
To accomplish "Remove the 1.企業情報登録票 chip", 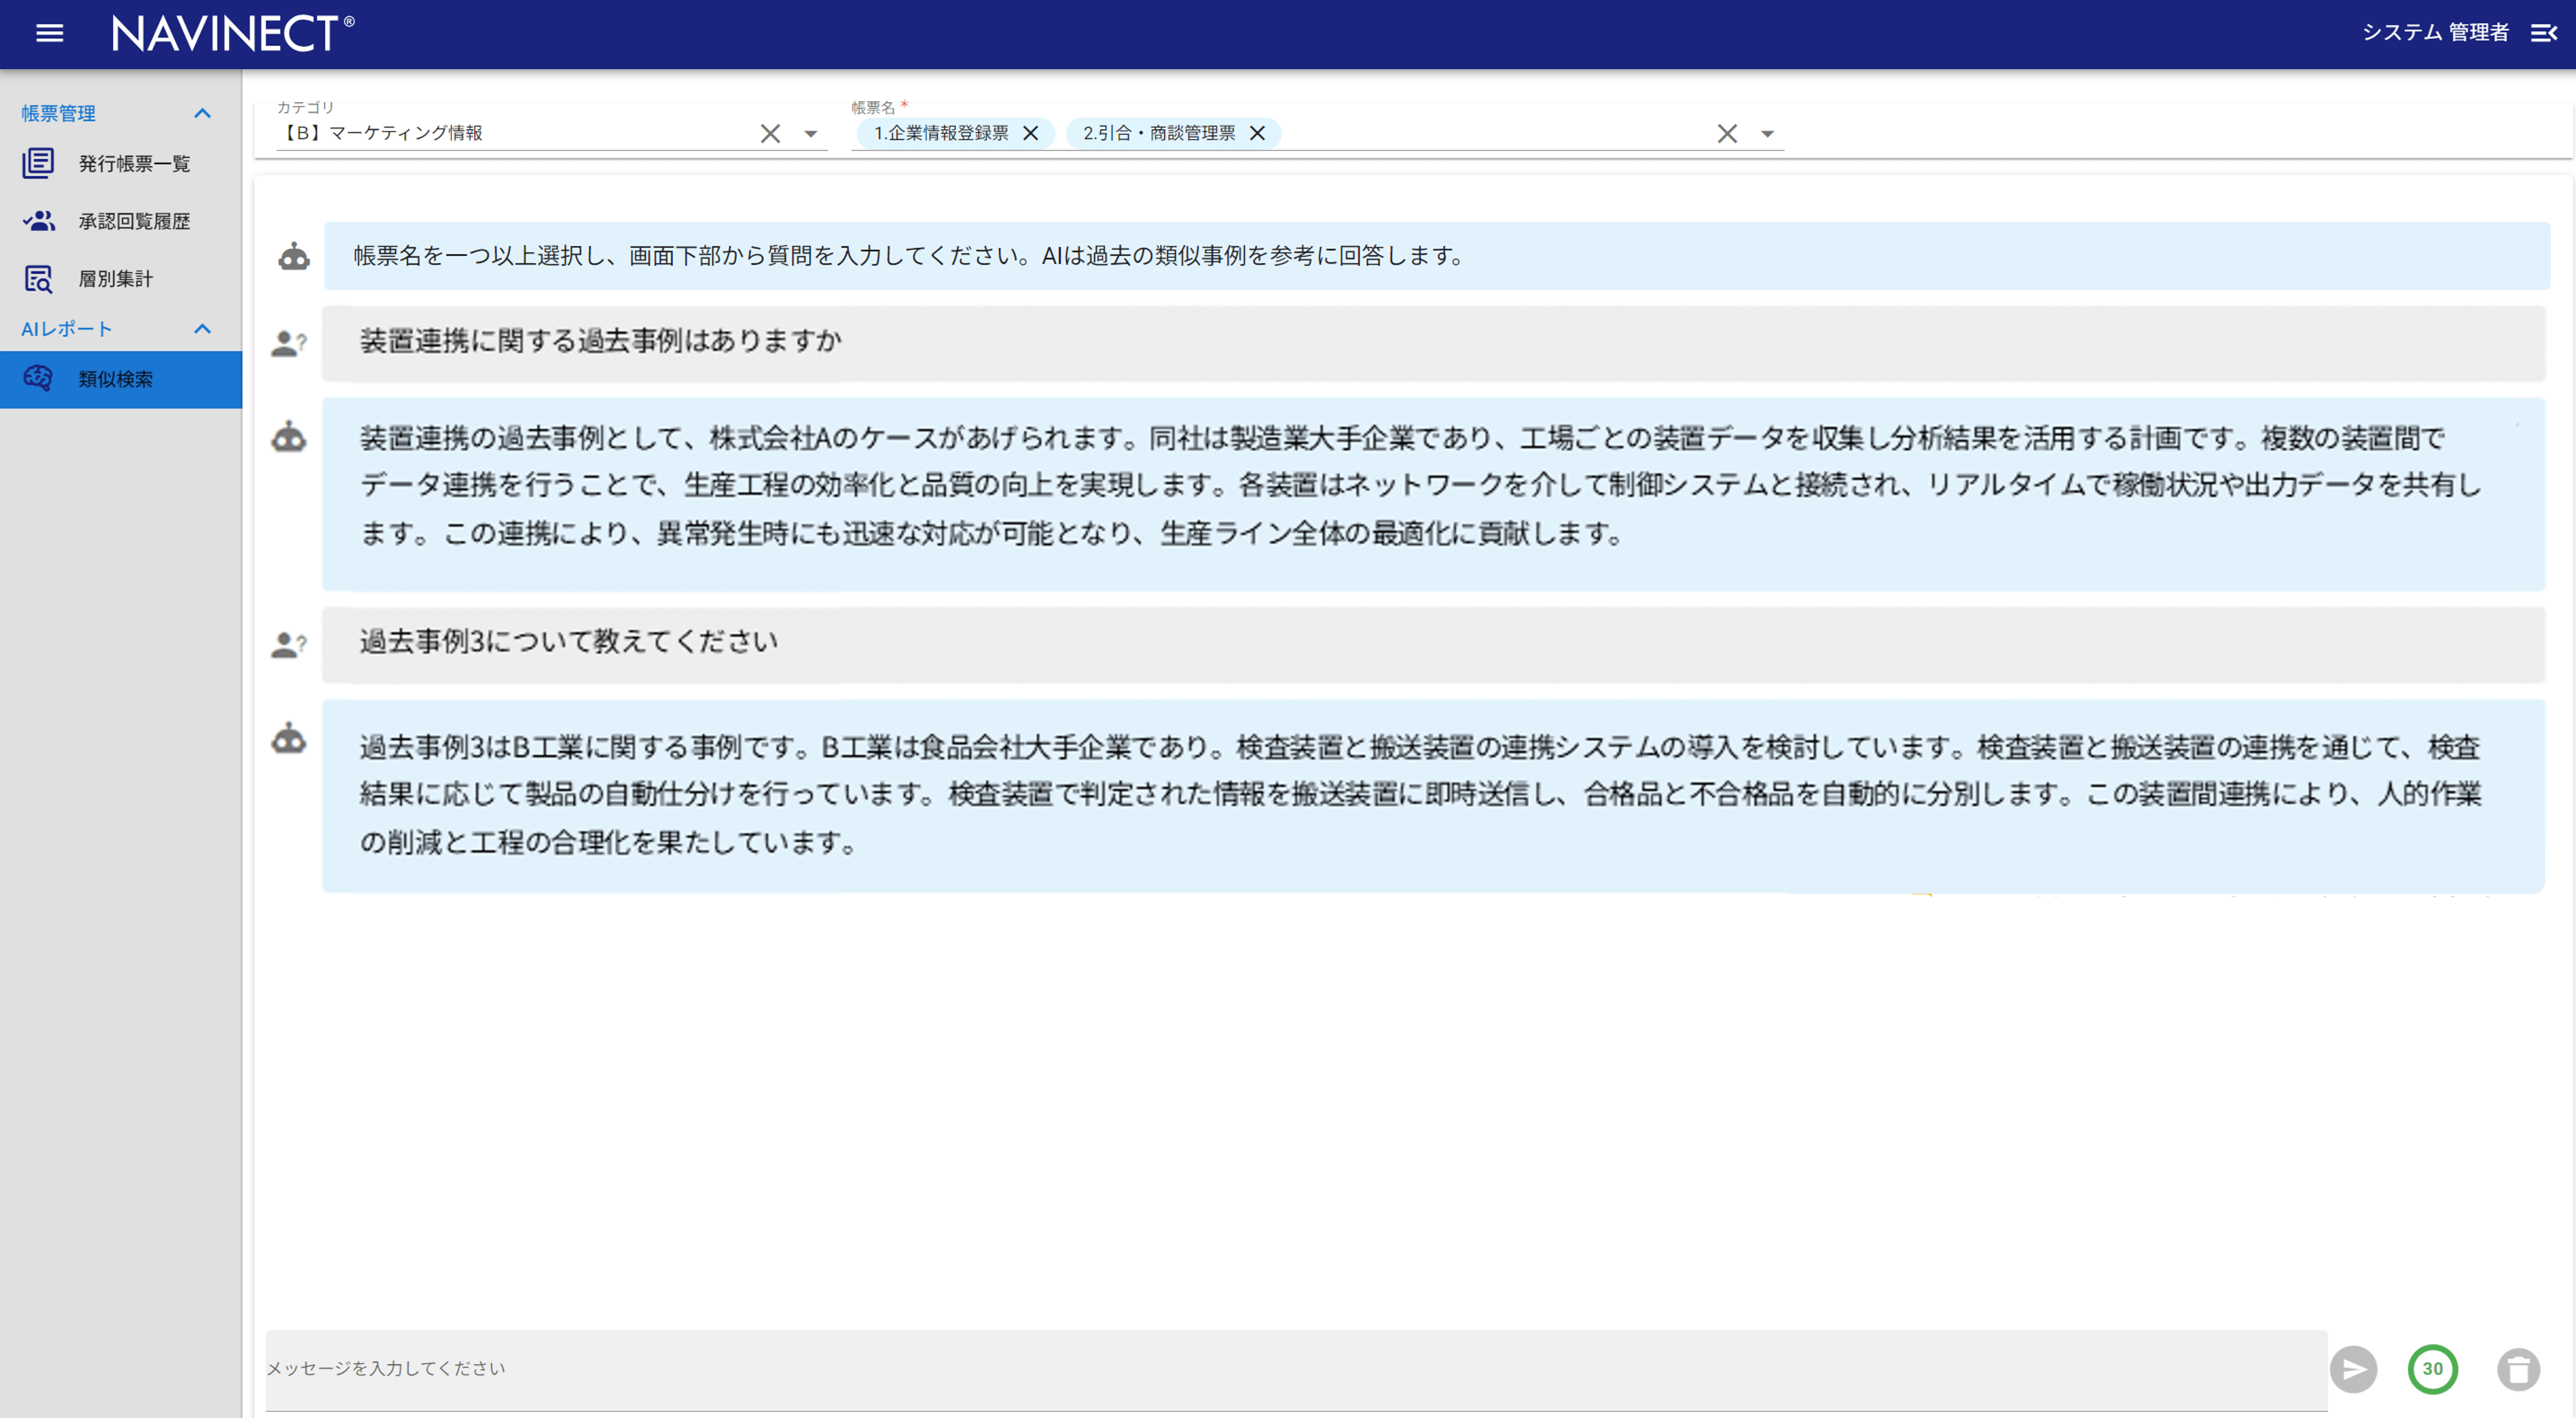I will pyautogui.click(x=1032, y=133).
